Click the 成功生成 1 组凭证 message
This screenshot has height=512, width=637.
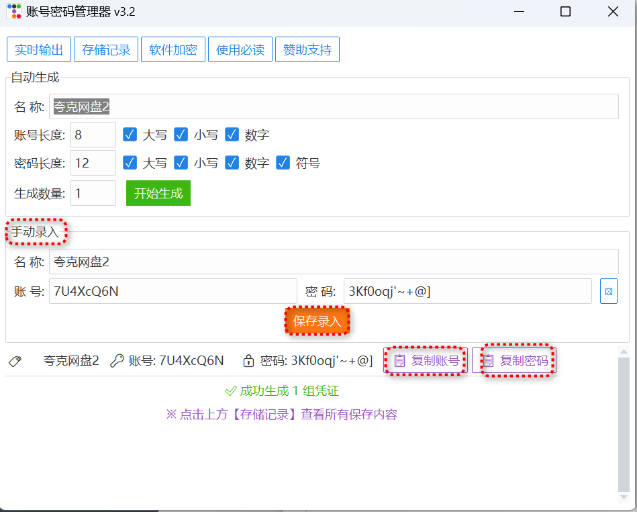[282, 391]
